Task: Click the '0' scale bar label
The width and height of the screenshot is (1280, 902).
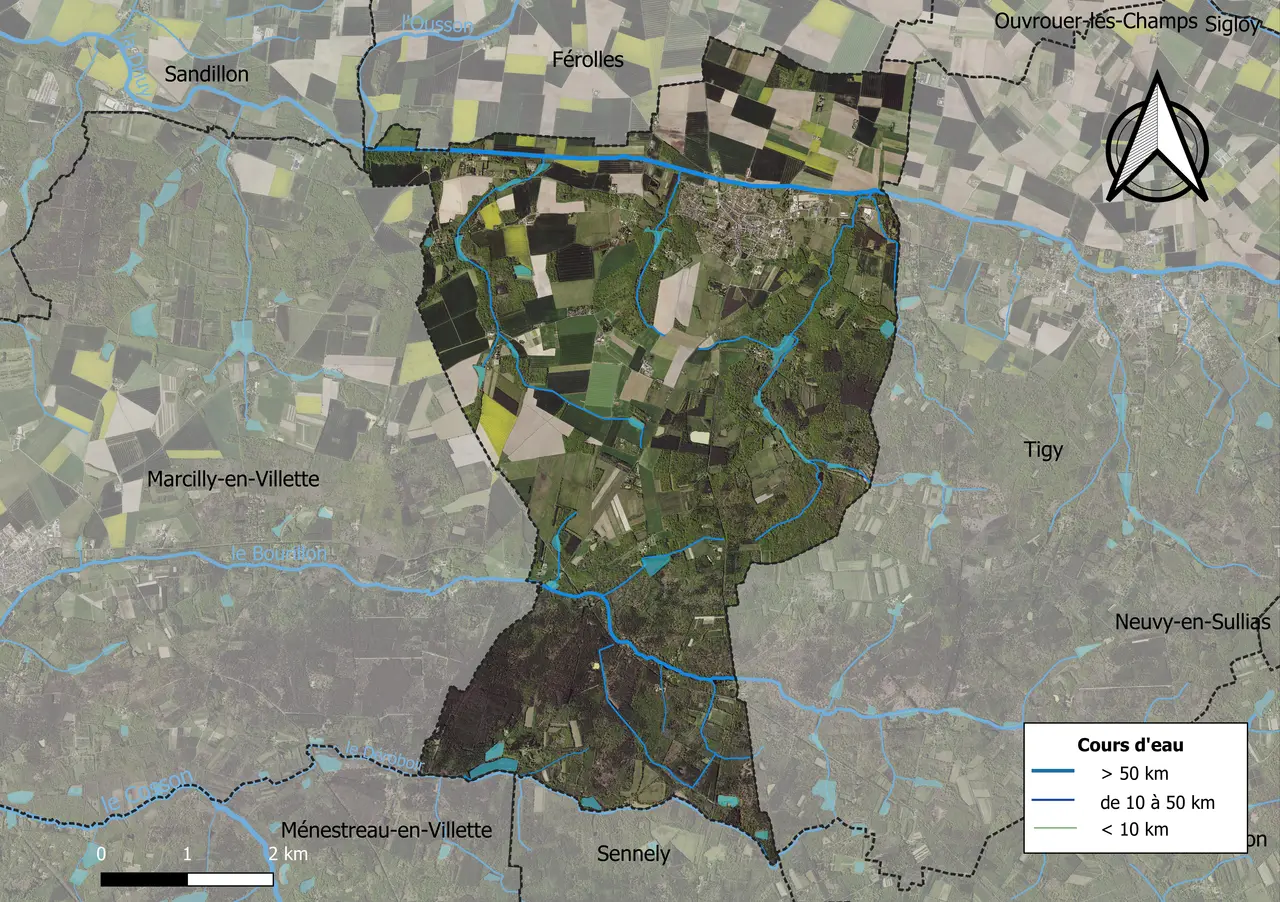Action: coord(101,854)
